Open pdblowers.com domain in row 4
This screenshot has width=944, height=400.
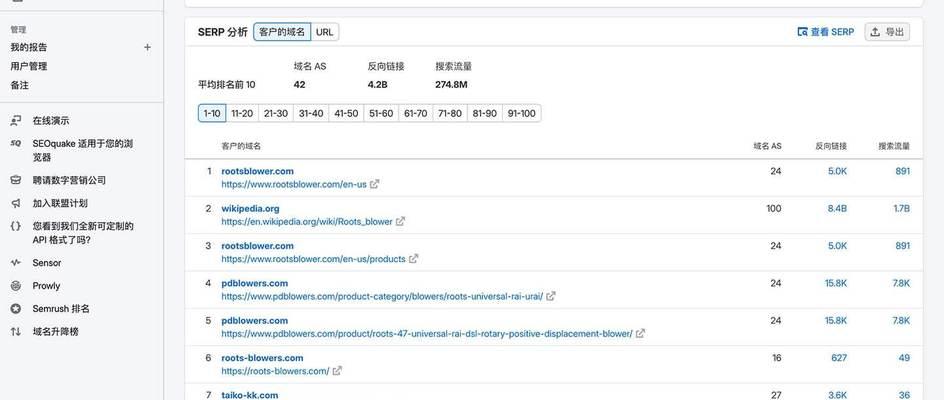(255, 283)
